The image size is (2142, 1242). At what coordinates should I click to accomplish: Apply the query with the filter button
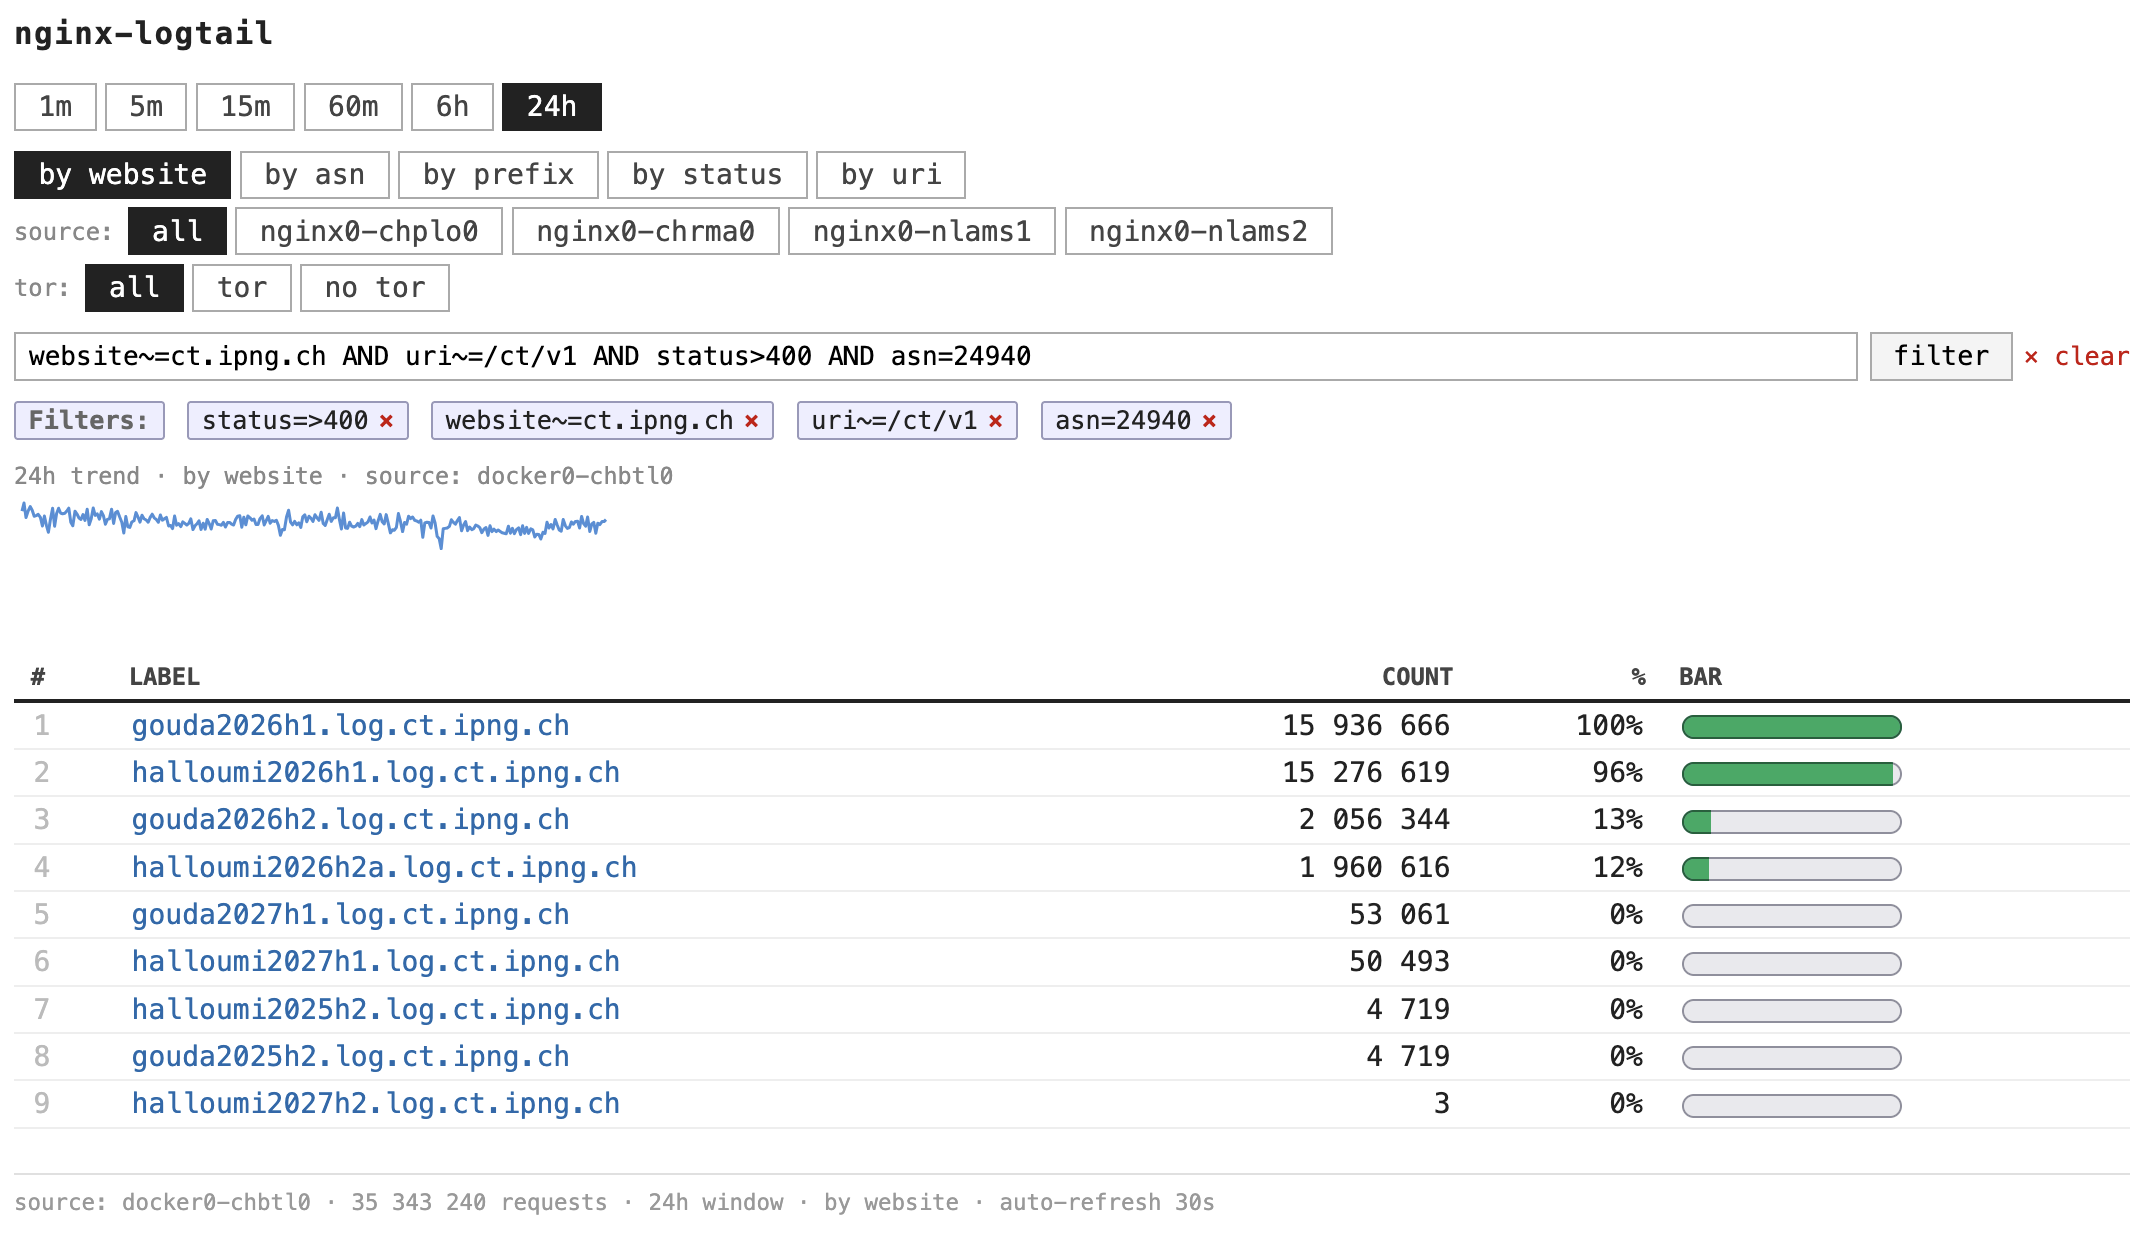point(1938,355)
